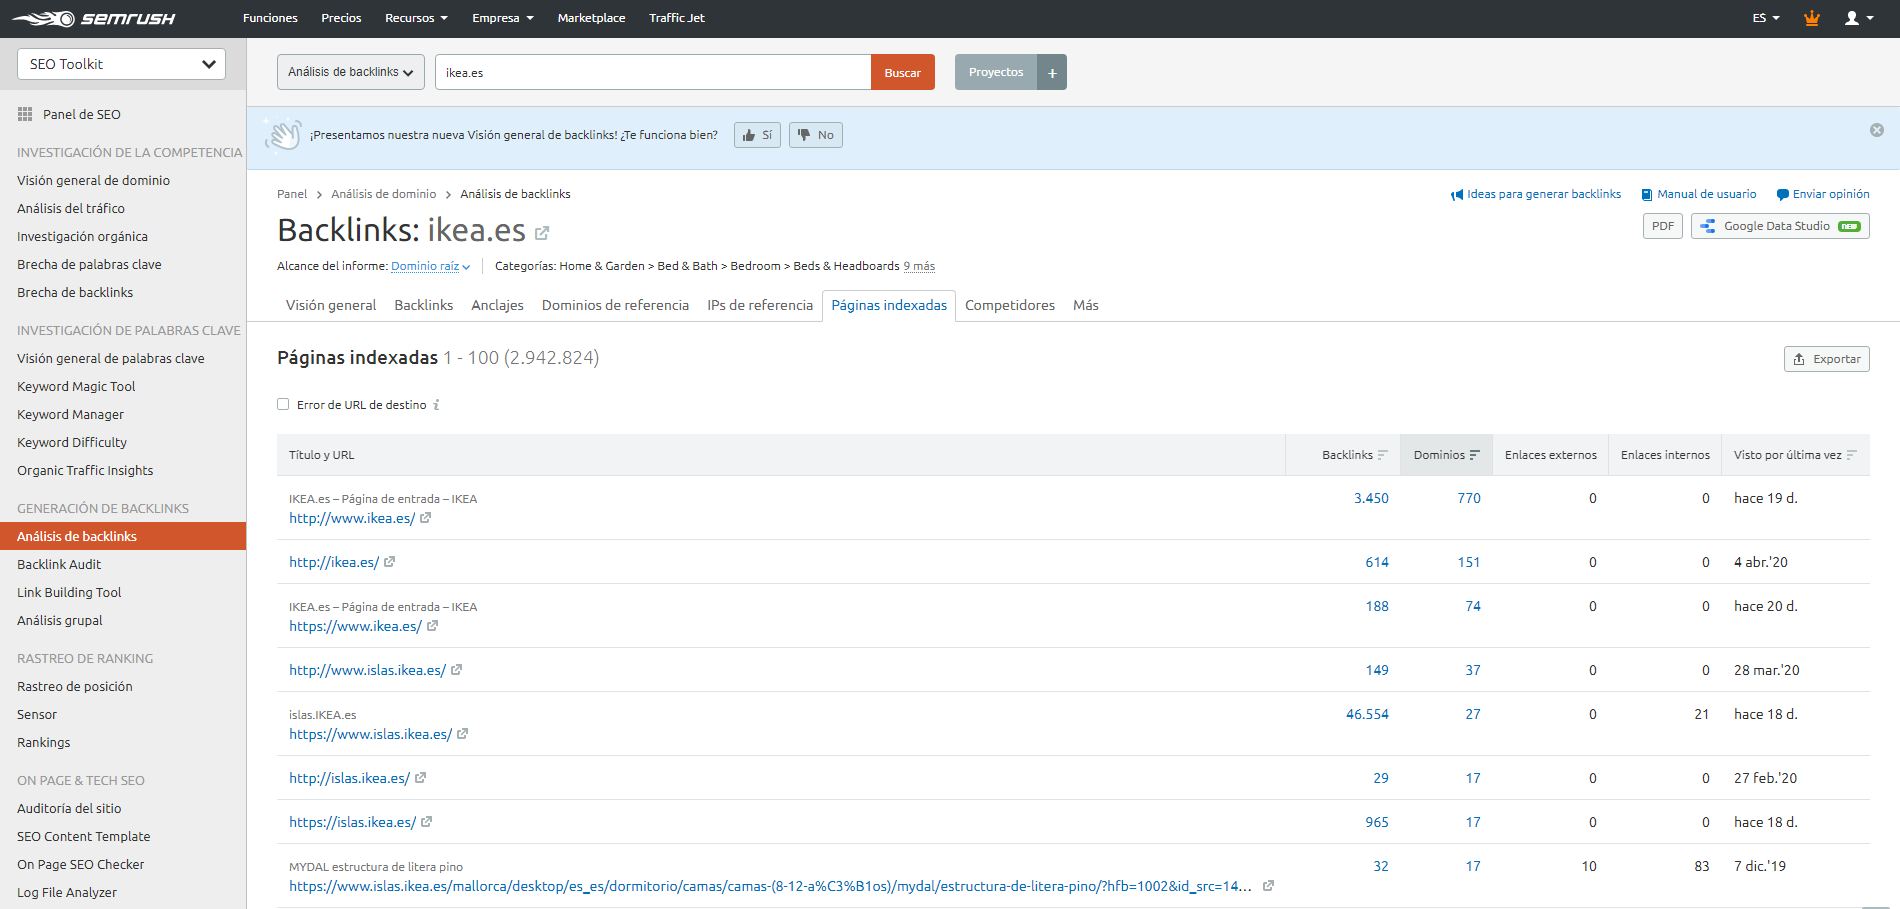Click the plus icon next to Proyectos
Image resolution: width=1900 pixels, height=909 pixels.
(1052, 72)
